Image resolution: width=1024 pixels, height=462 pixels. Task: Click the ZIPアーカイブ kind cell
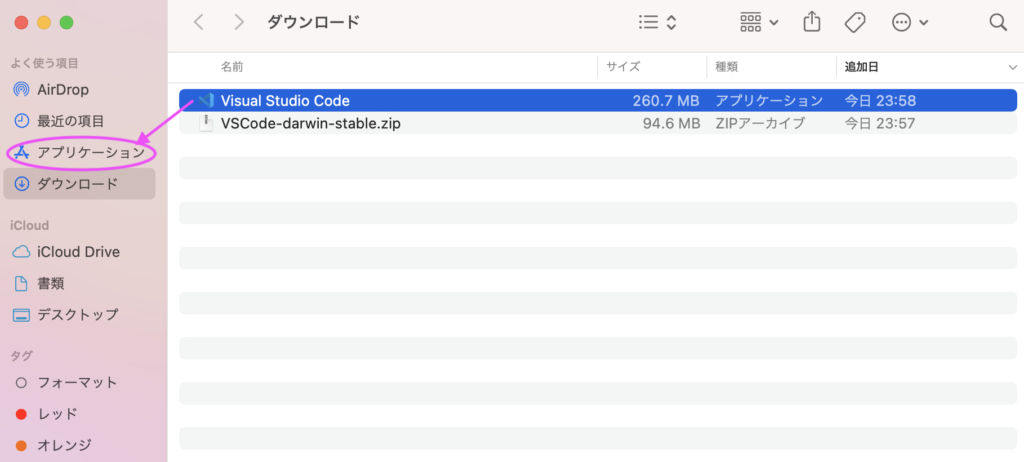point(760,123)
